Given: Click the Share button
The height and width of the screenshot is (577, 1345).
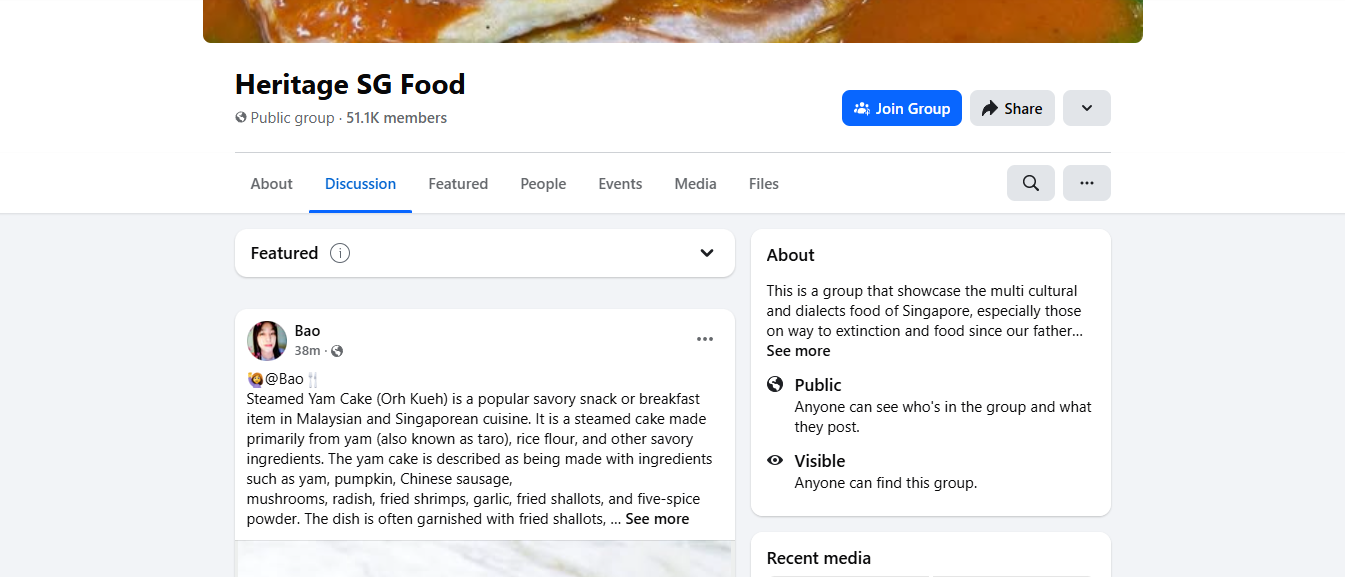Looking at the screenshot, I should click(x=1012, y=108).
